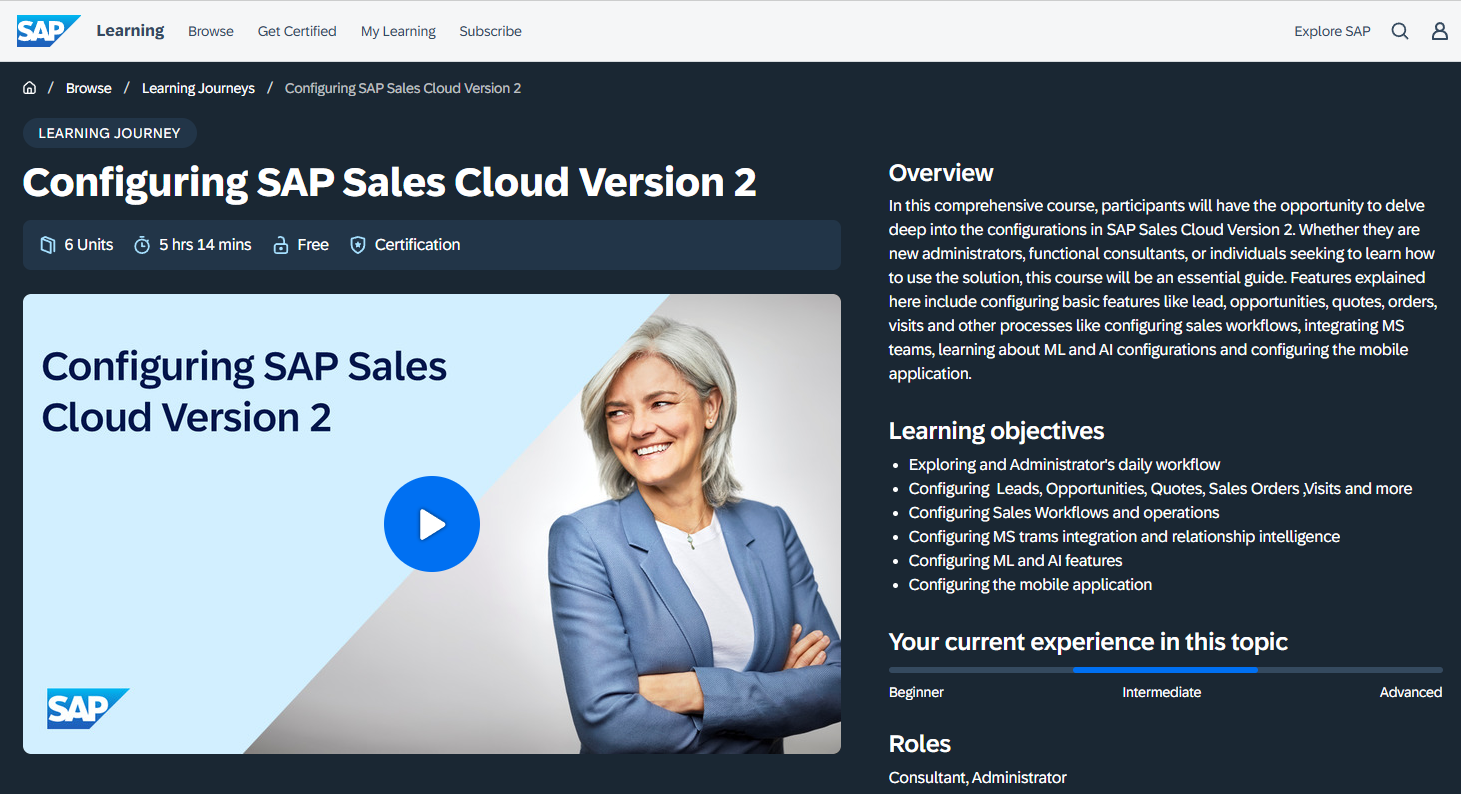Click the Browse breadcrumb link
The height and width of the screenshot is (794, 1461).
pos(89,88)
